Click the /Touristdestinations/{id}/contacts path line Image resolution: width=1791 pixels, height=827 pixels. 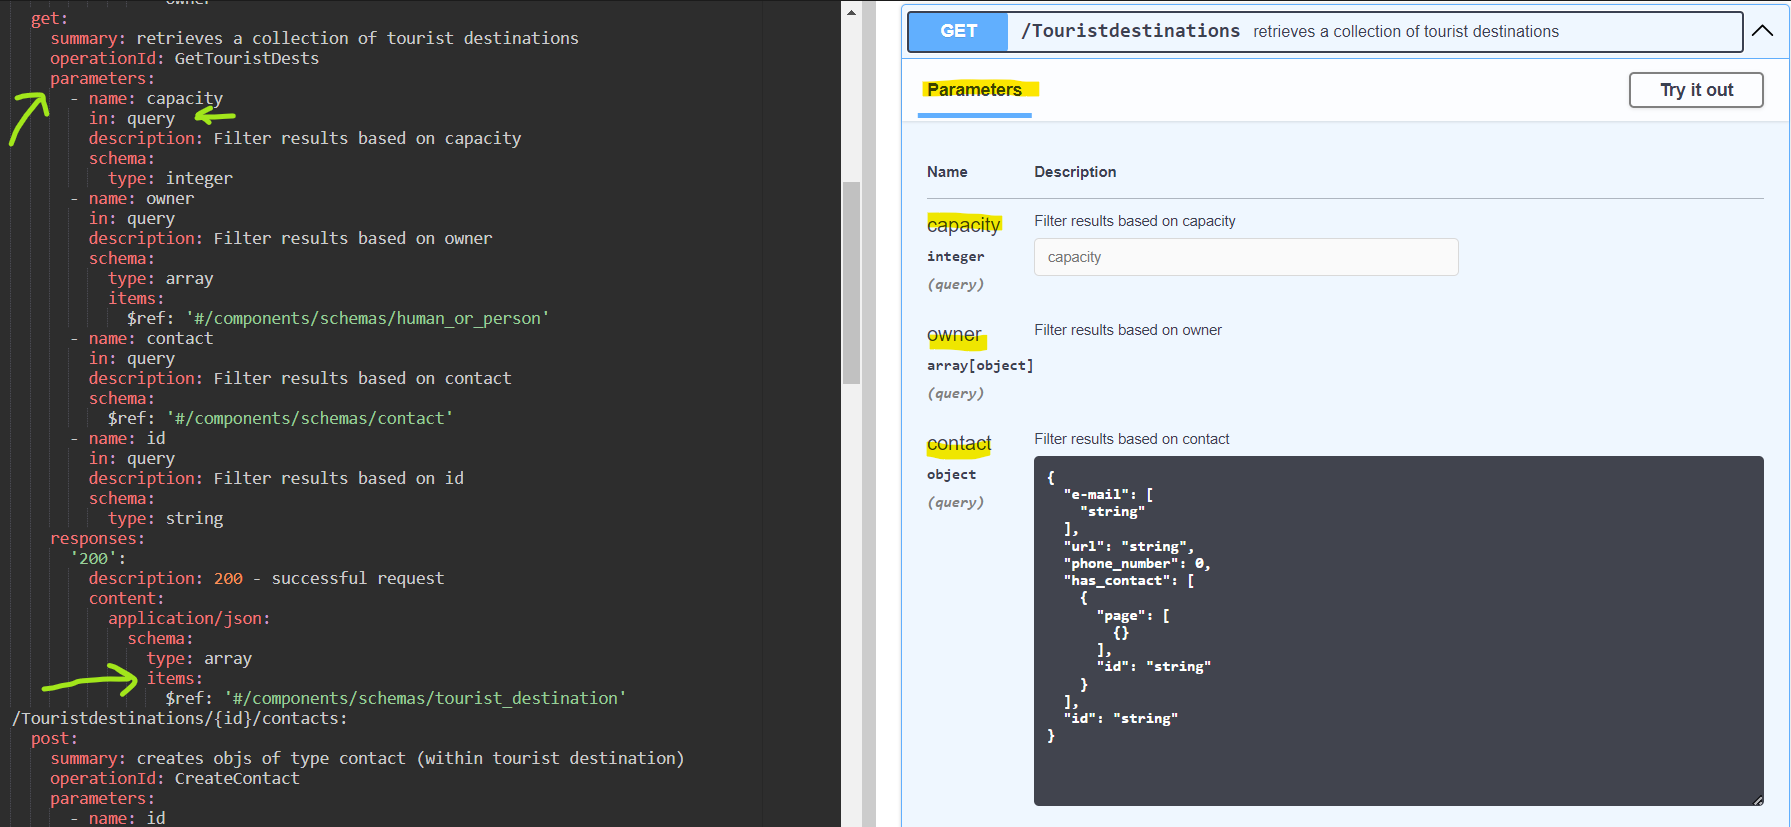(180, 719)
